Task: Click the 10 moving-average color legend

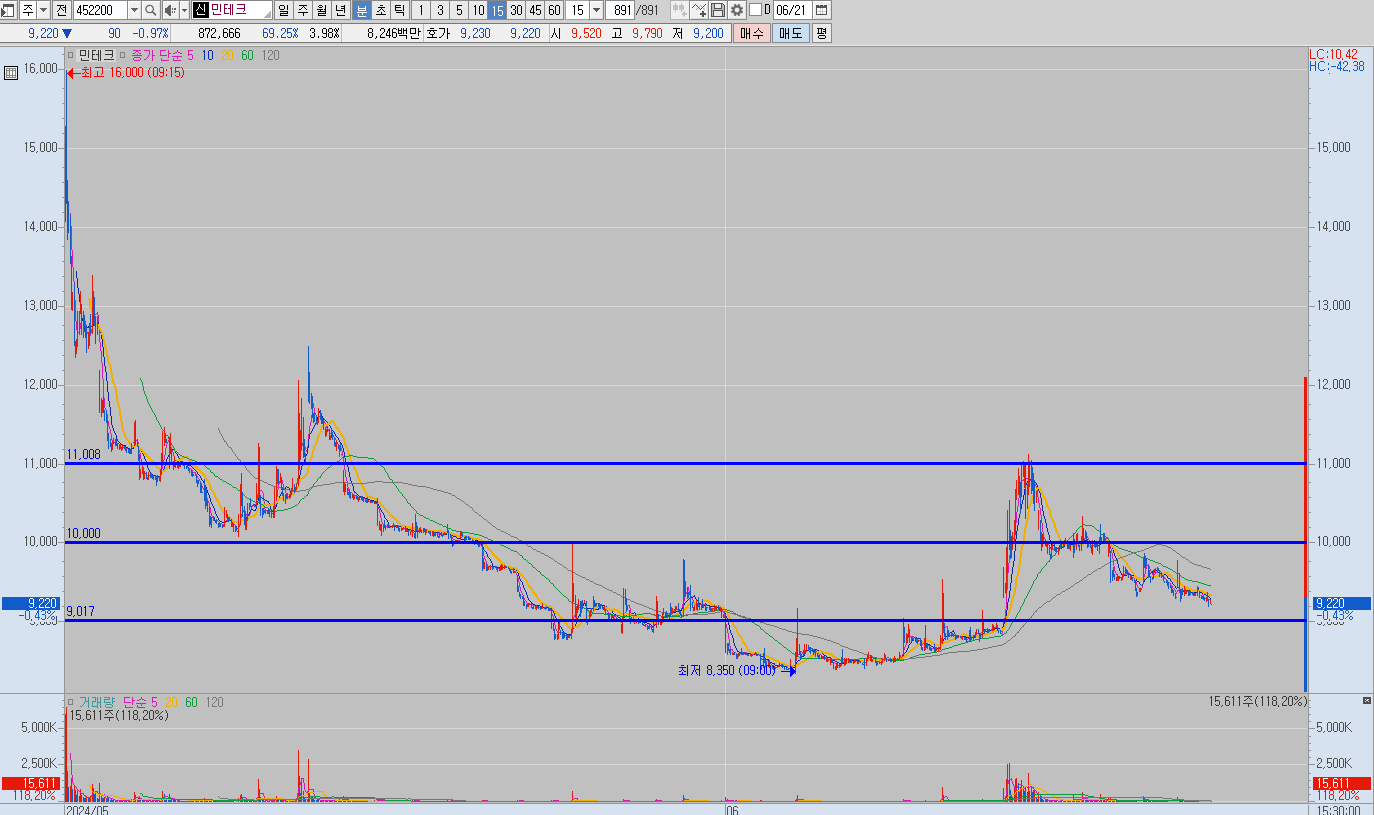Action: [x=207, y=55]
